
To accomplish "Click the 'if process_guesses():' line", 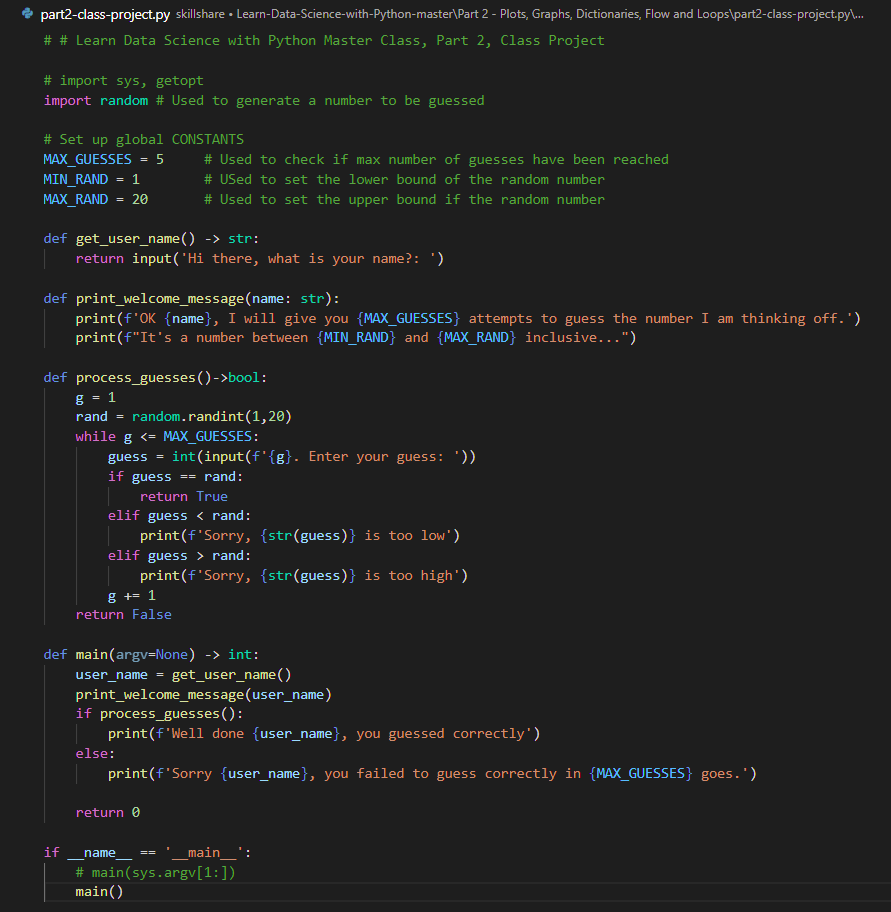I will (x=159, y=714).
